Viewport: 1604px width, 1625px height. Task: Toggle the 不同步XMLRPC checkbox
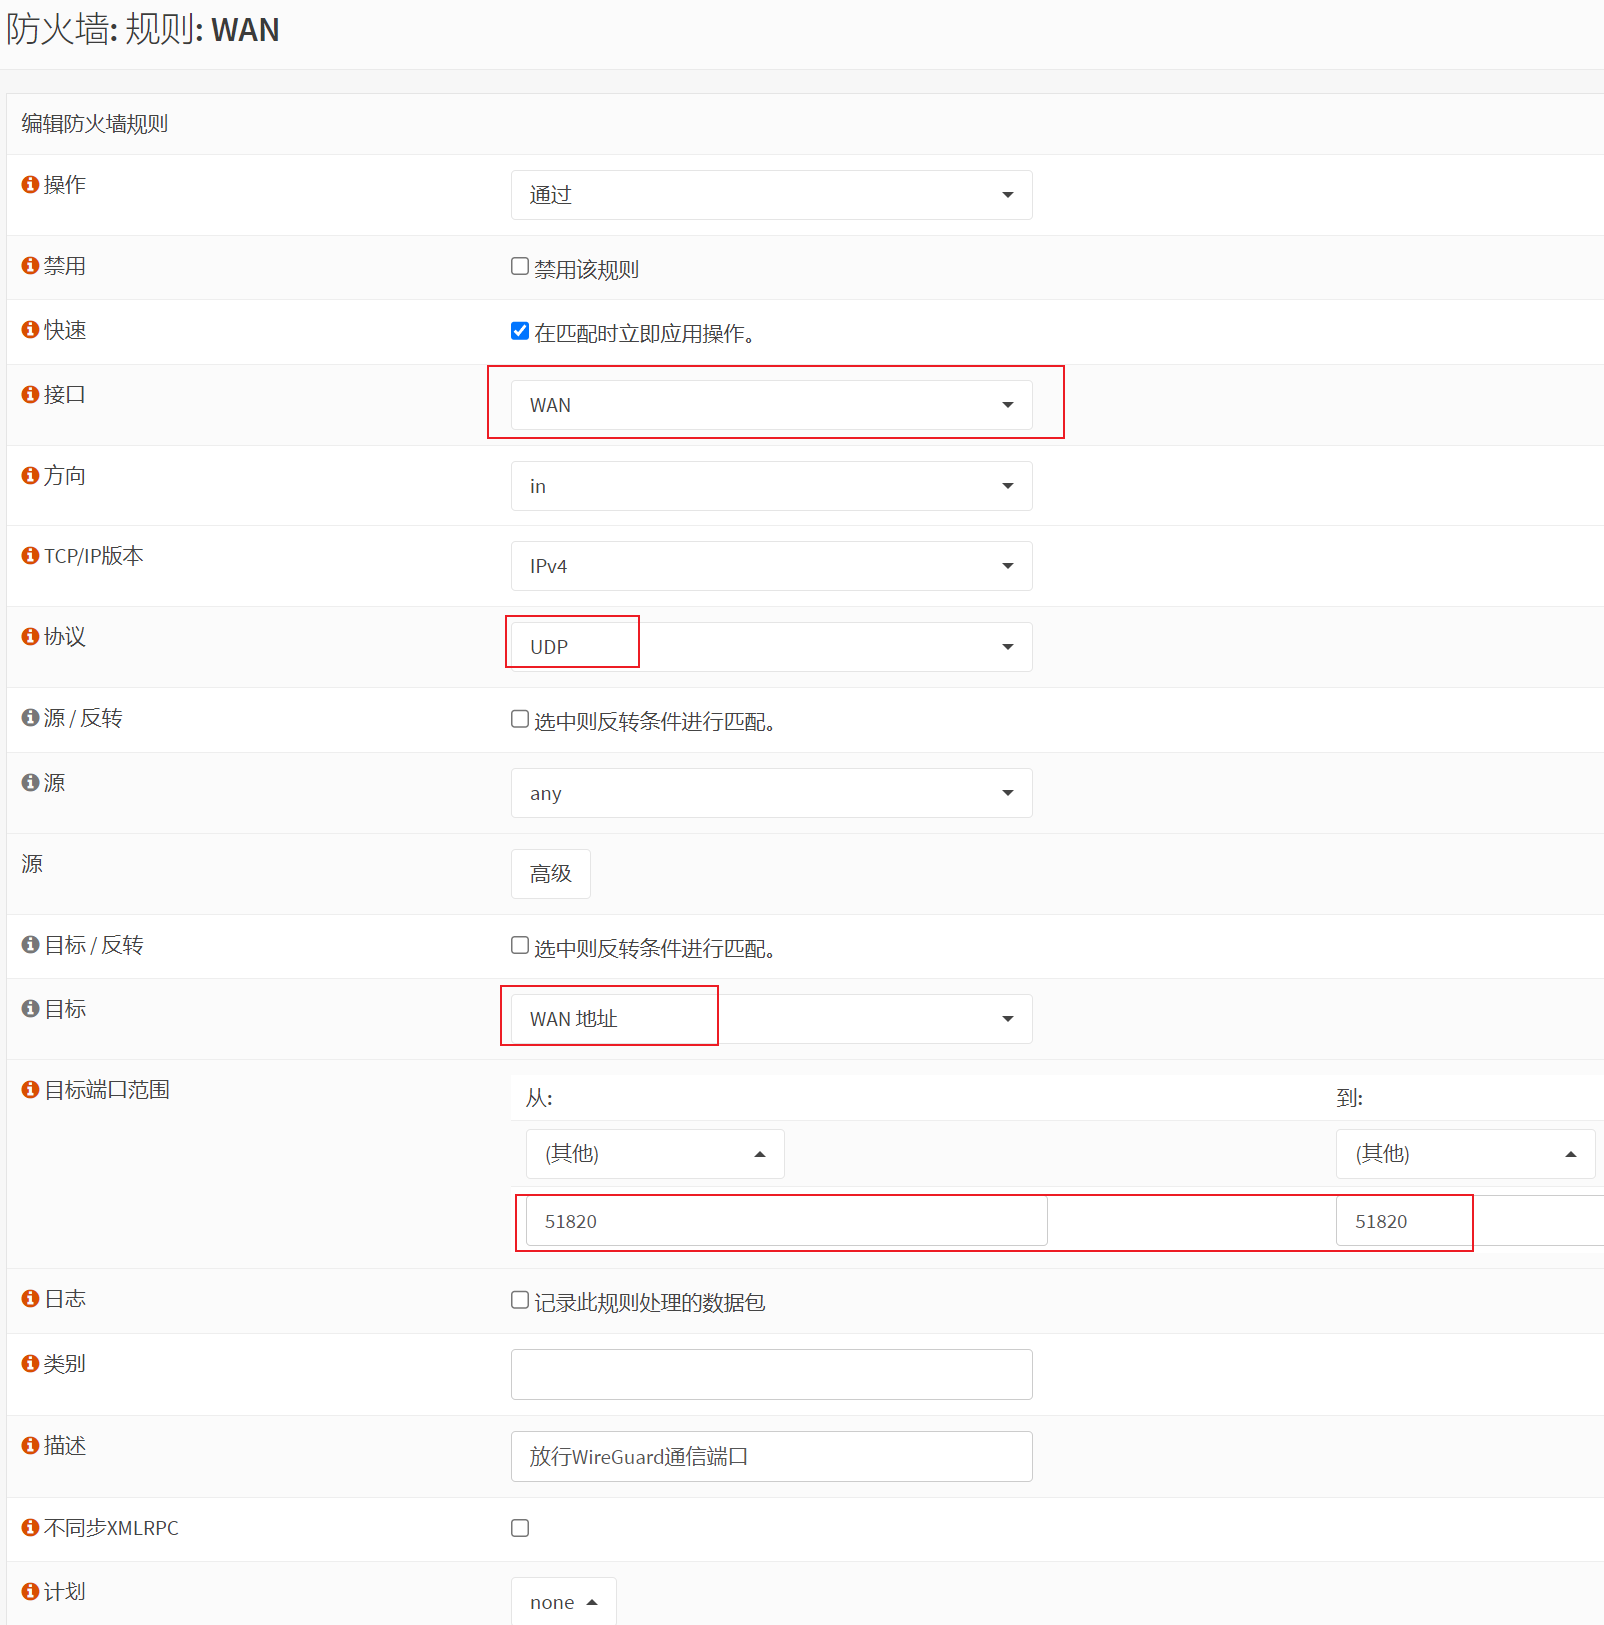pos(520,1528)
